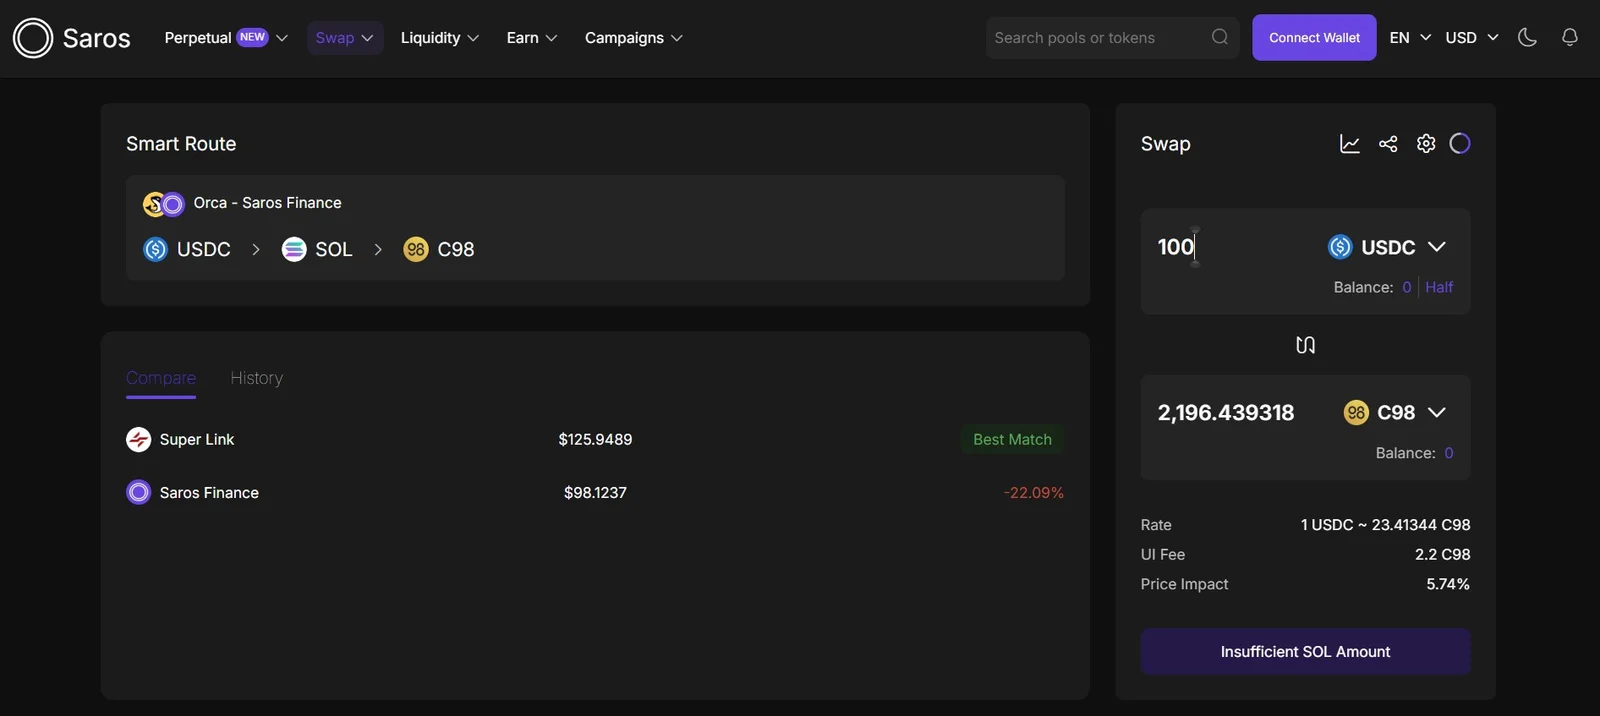Click the Super Link row label
Viewport: 1600px width, 716px height.
[x=197, y=439]
